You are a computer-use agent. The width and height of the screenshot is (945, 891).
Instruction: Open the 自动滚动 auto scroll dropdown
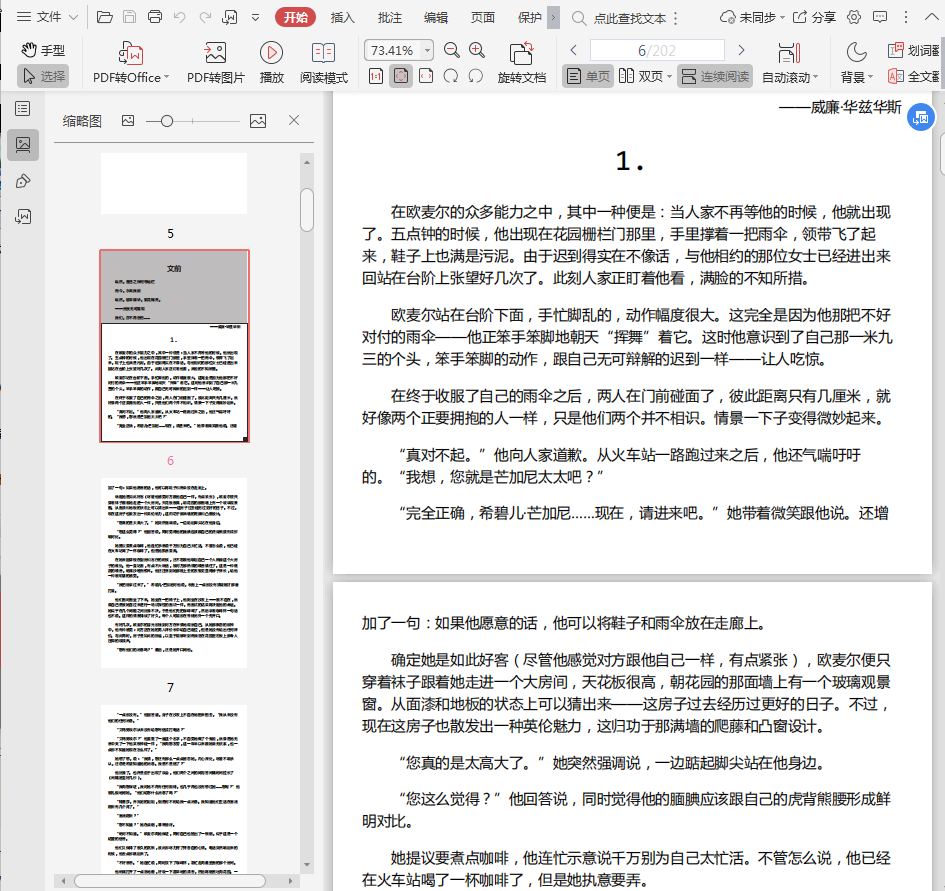pyautogui.click(x=790, y=62)
